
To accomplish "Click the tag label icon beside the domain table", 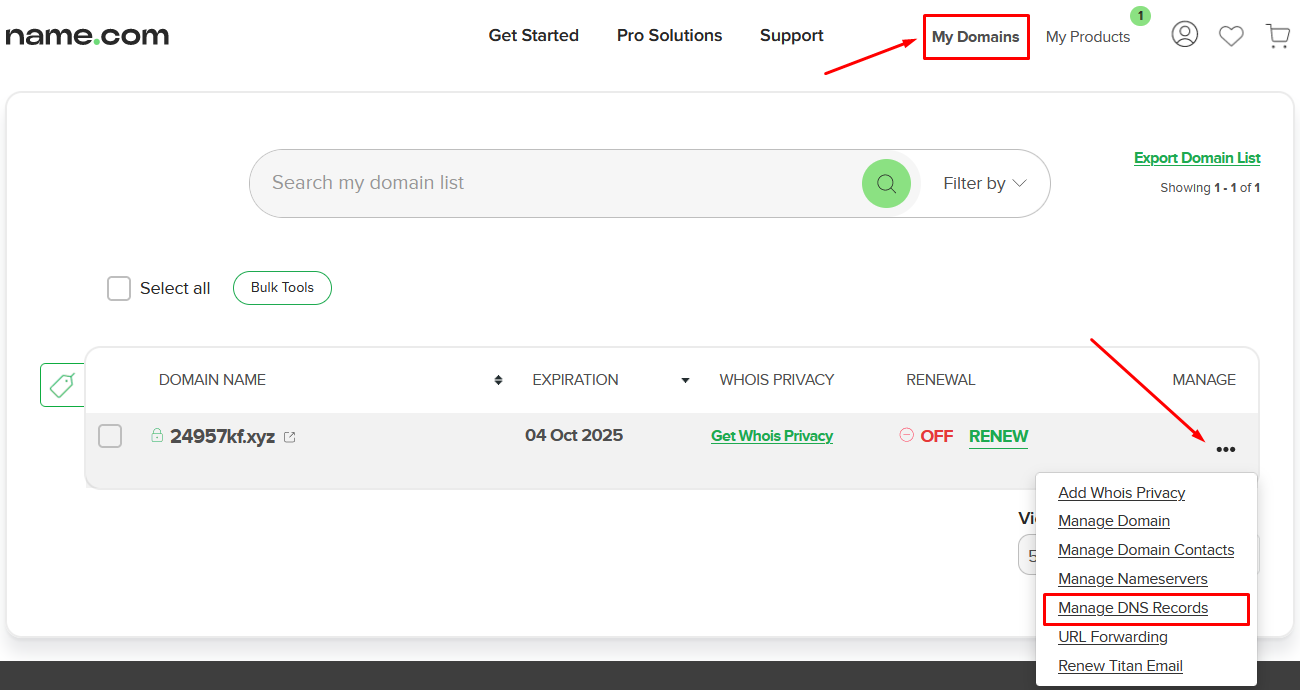I will click(62, 384).
